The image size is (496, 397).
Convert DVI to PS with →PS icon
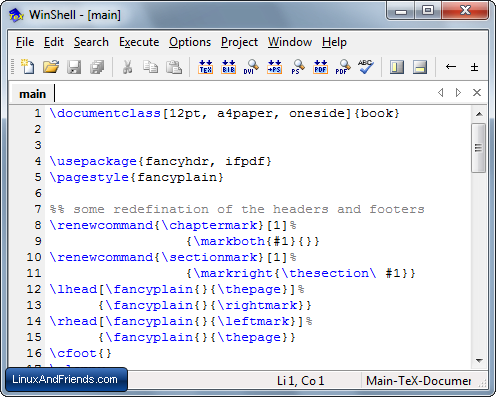(x=274, y=67)
